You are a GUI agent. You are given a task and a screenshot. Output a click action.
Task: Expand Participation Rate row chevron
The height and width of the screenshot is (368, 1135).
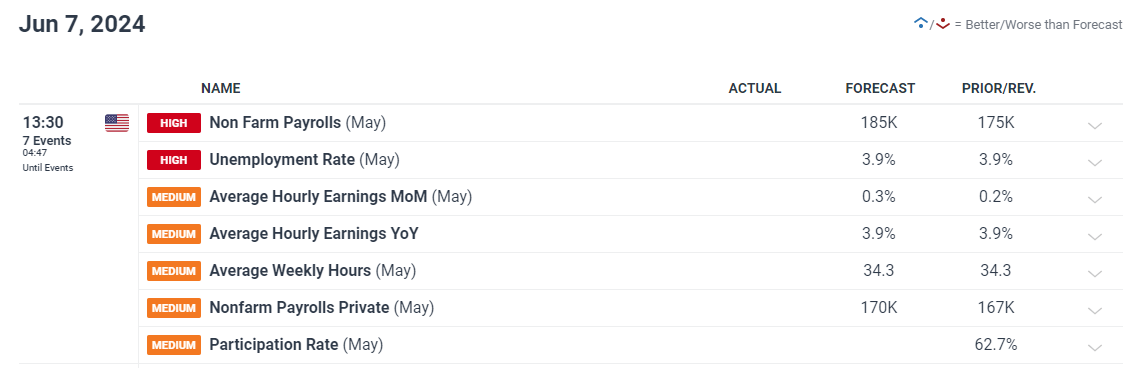point(1094,347)
